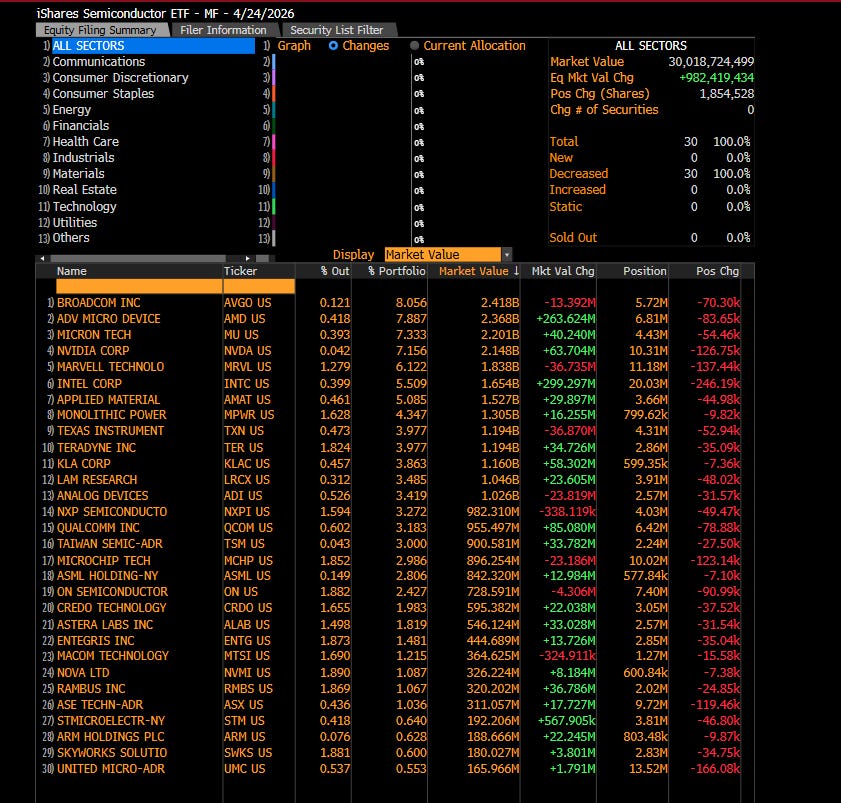Open the Security List Filter tab
This screenshot has width=841, height=803.
pos(337,30)
